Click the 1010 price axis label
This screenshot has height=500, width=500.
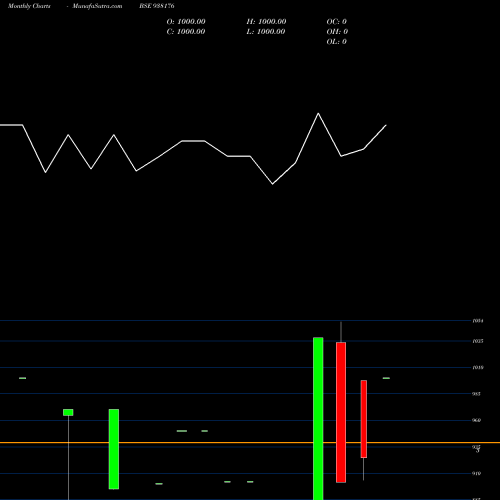coord(478,367)
